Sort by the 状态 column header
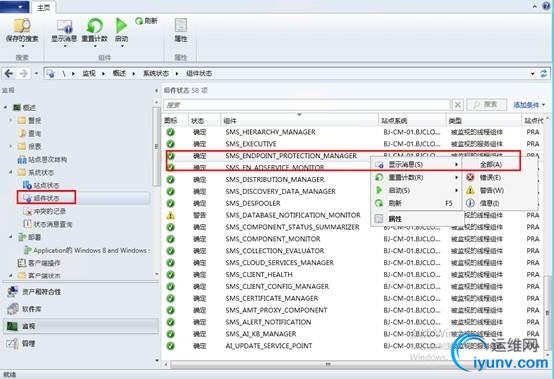The width and height of the screenshot is (554, 379). coord(204,121)
